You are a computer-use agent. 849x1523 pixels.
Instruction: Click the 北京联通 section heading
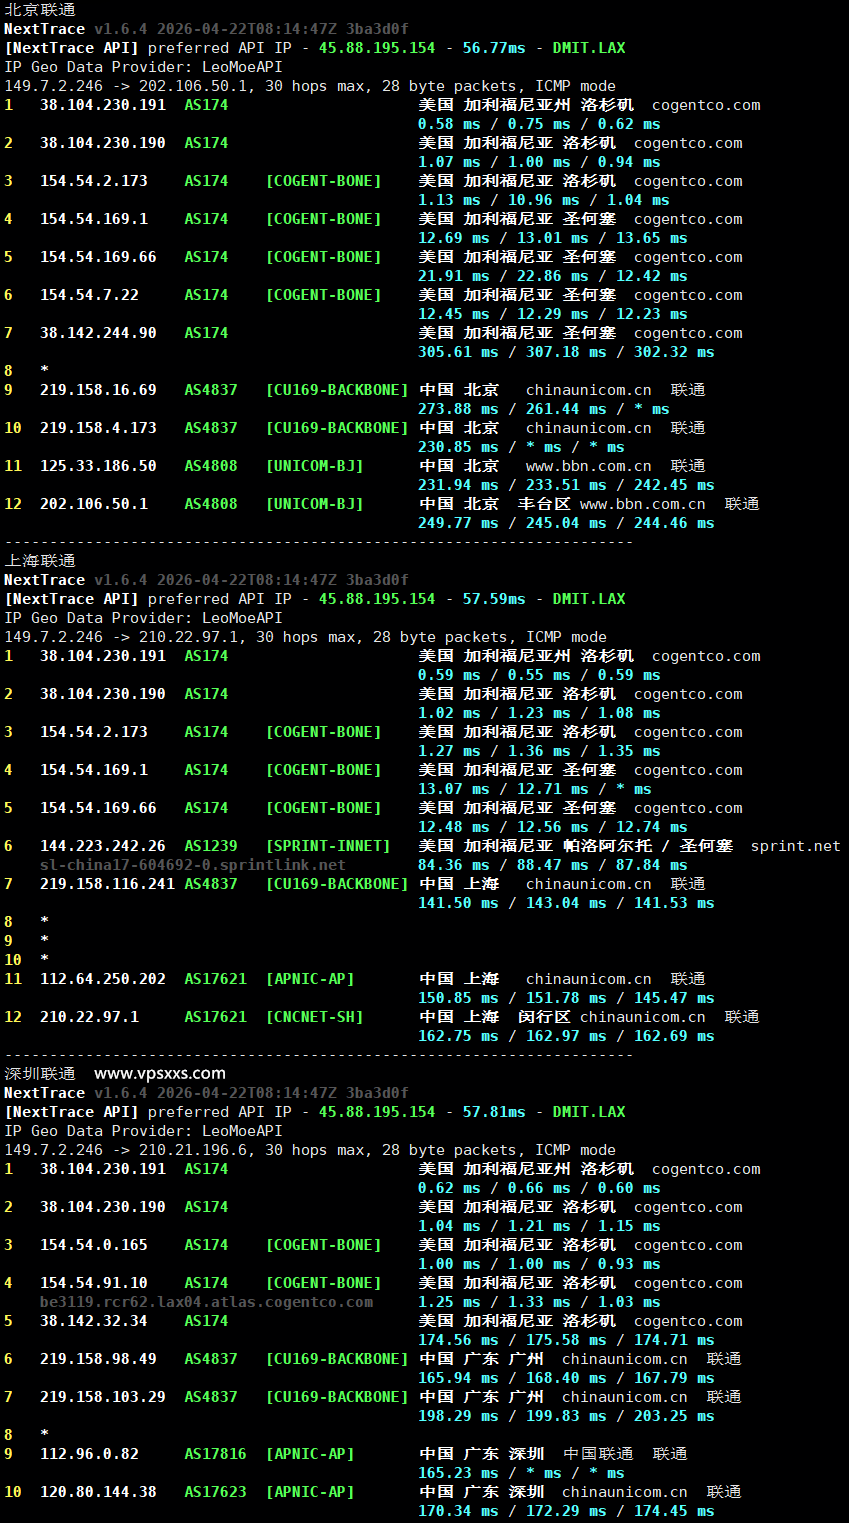tap(40, 10)
